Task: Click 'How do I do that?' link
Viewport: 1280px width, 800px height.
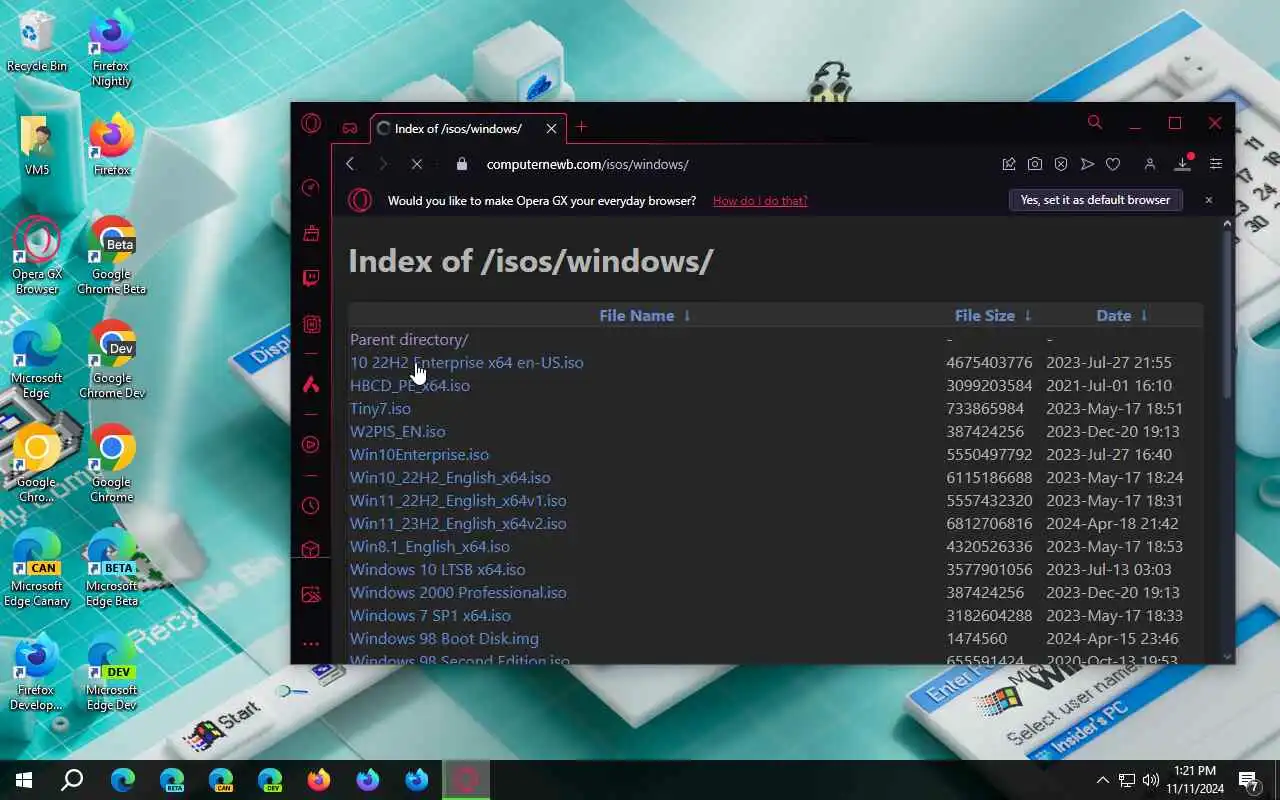Action: click(x=760, y=200)
